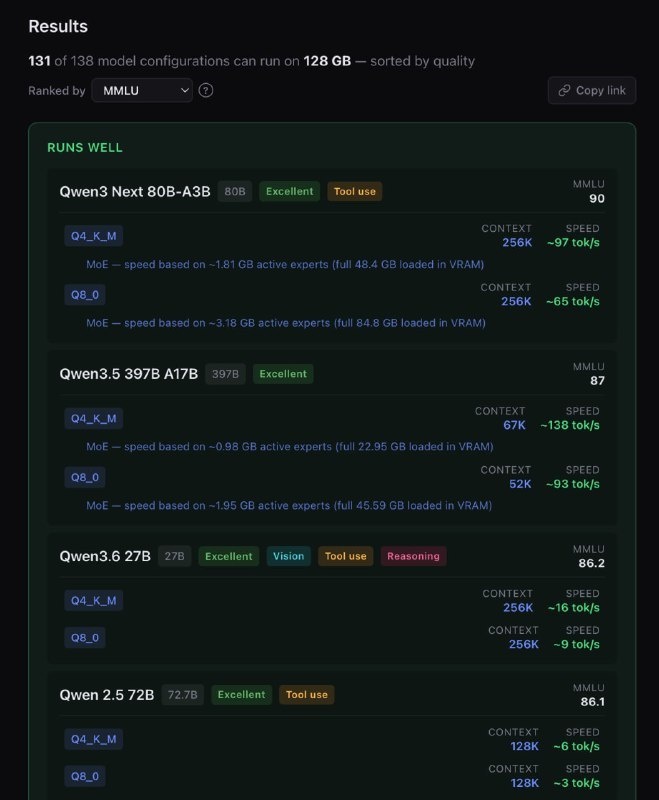
Task: Click the MoE note mentioning 1.81 GB active experts
Action: pos(285,264)
